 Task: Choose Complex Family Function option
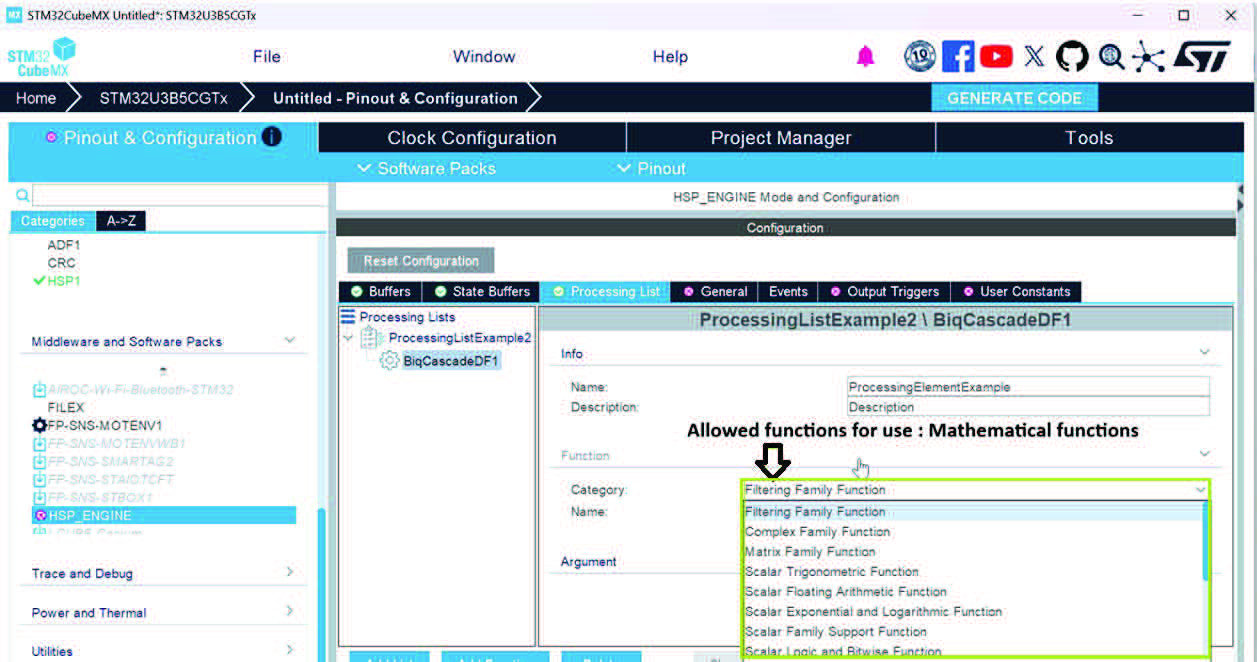[973, 532]
